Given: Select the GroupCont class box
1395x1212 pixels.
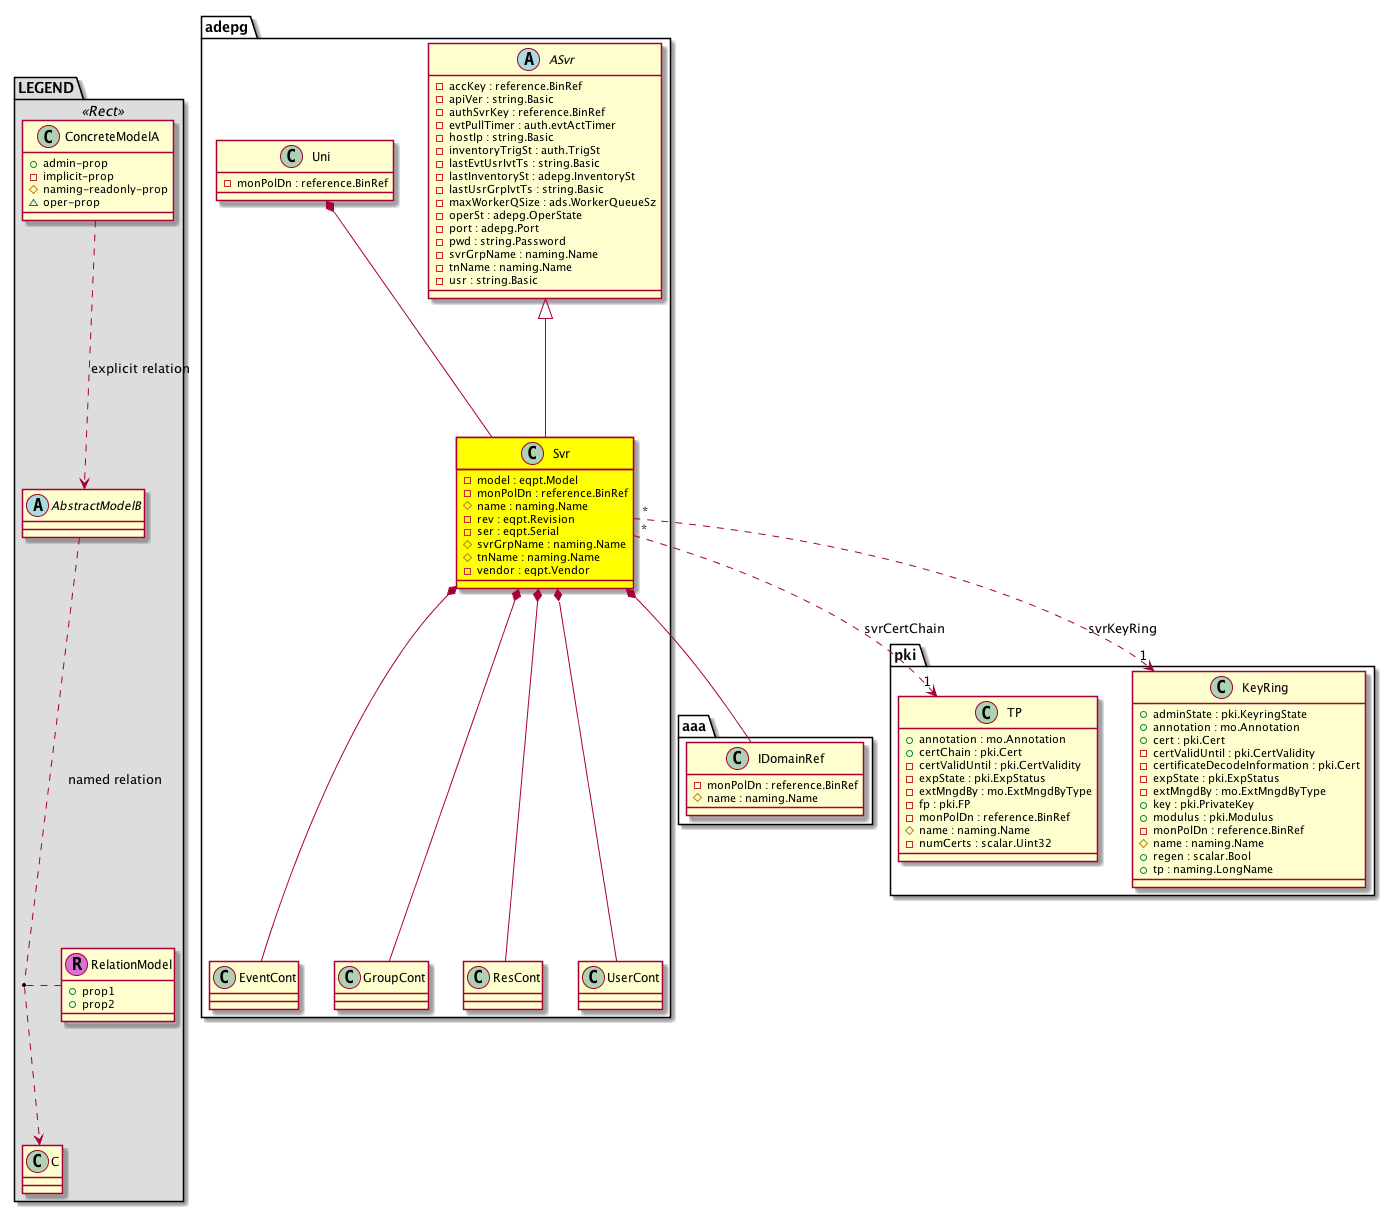Looking at the screenshot, I should click(x=383, y=984).
